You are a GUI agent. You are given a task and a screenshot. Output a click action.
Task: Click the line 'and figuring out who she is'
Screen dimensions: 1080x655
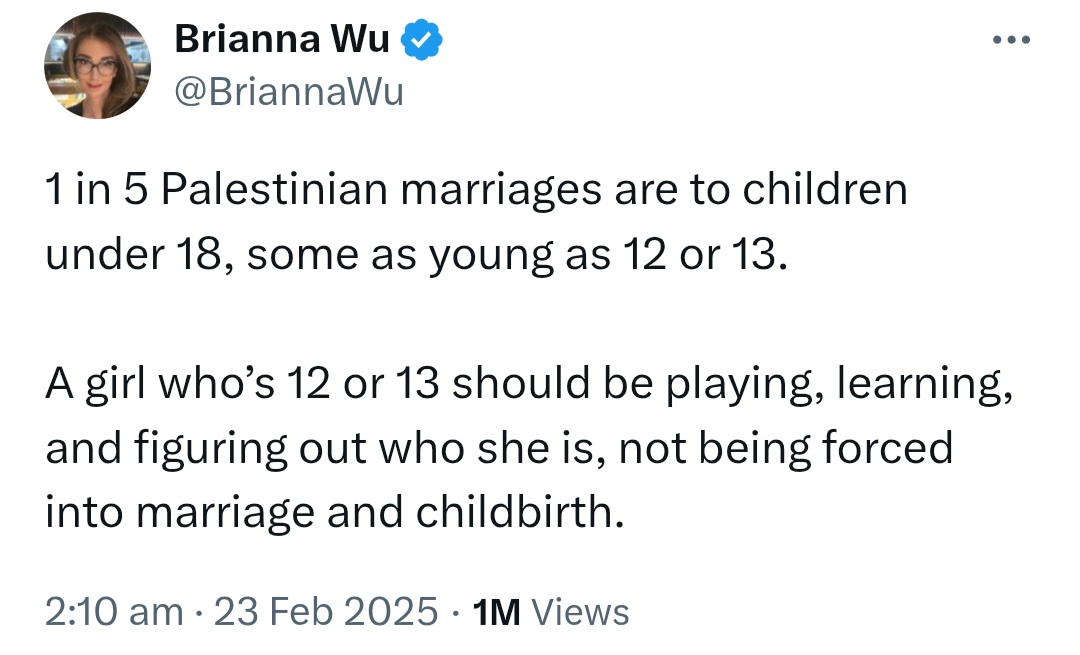tap(499, 448)
